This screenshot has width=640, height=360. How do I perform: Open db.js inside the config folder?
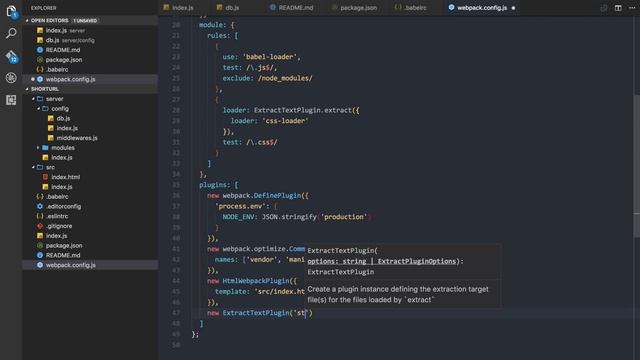click(90, 118)
